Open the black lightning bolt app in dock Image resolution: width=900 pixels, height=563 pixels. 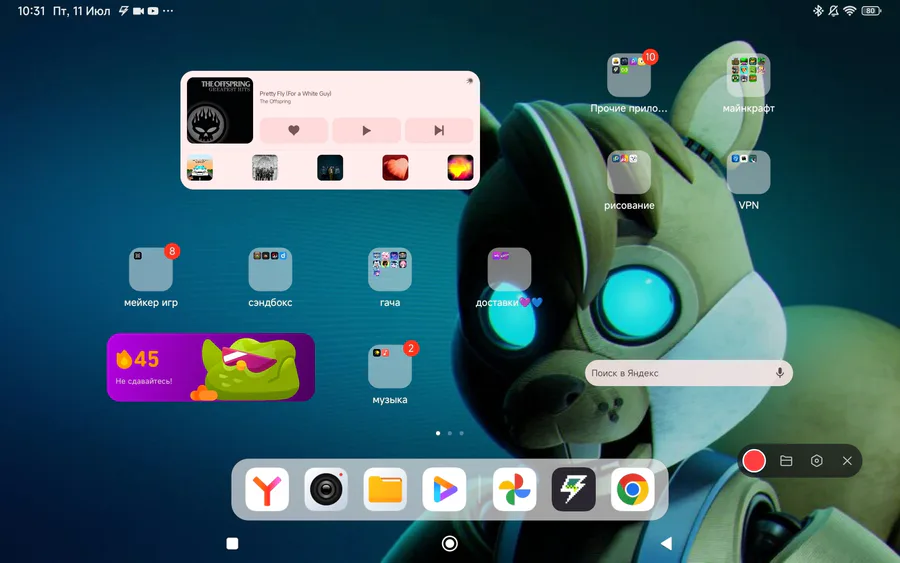pos(573,490)
